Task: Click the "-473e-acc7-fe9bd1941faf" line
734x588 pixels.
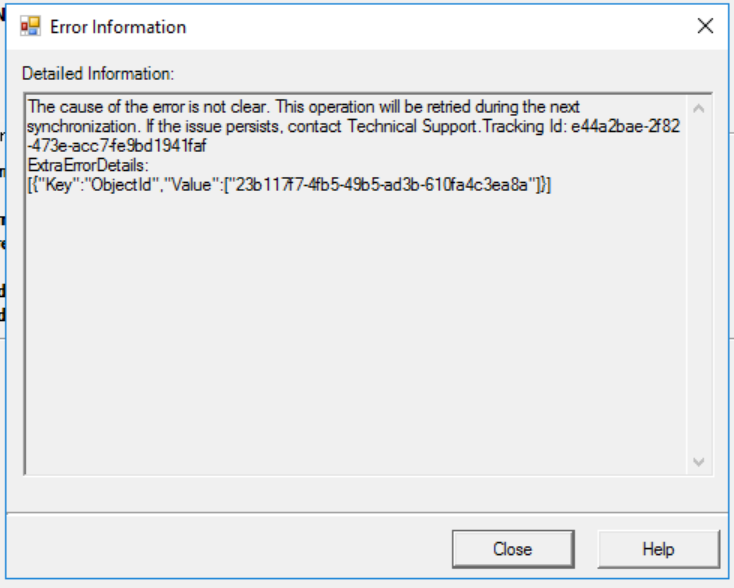Action: (118, 145)
